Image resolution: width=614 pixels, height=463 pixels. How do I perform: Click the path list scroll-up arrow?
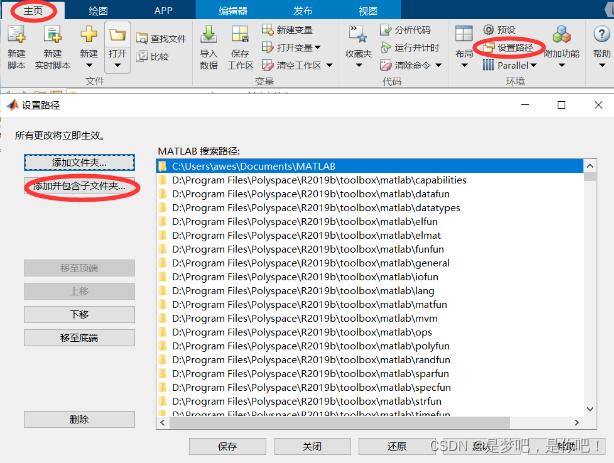[x=590, y=166]
